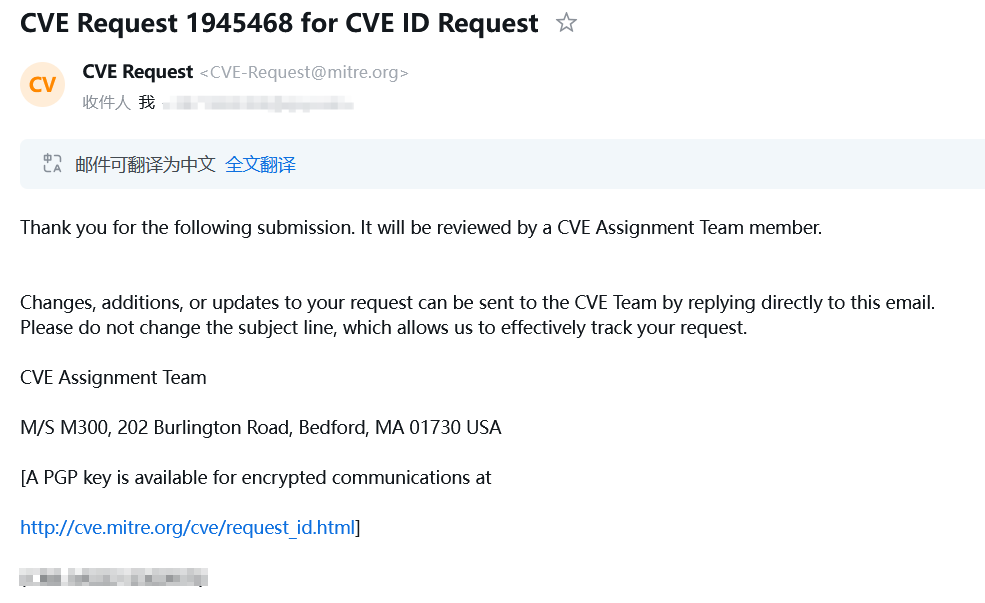
Task: Star this CVE Request email
Action: (x=566, y=23)
